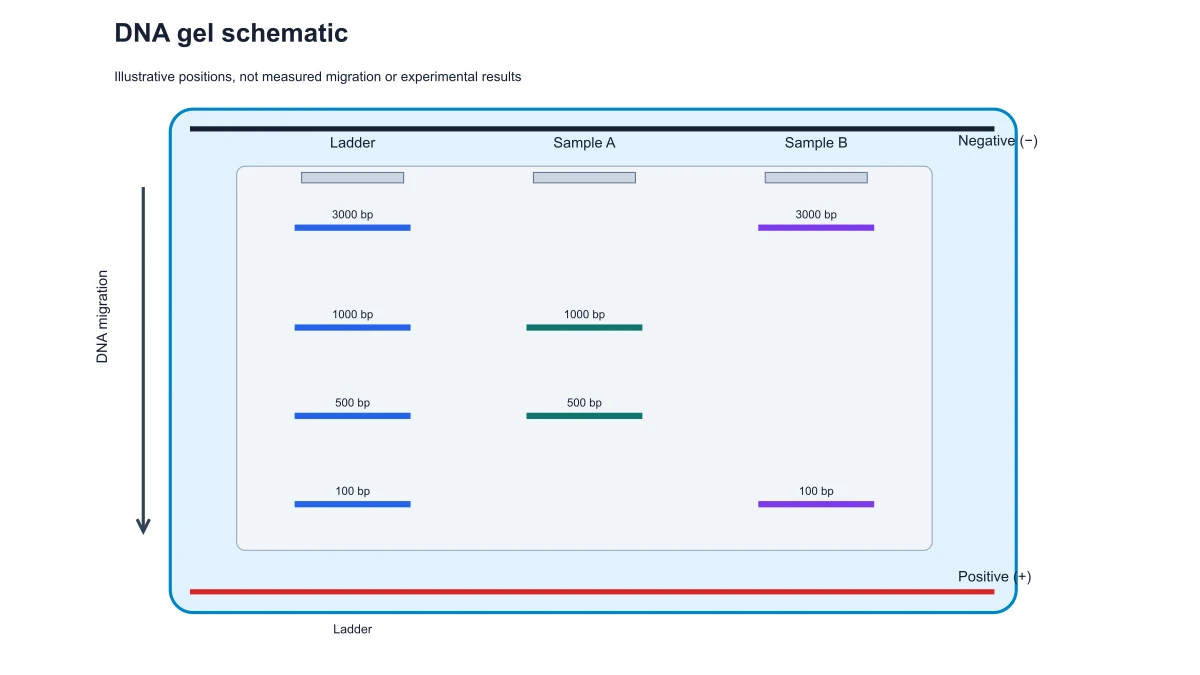Select the "500 bp" label in the Sample A lane

point(584,403)
